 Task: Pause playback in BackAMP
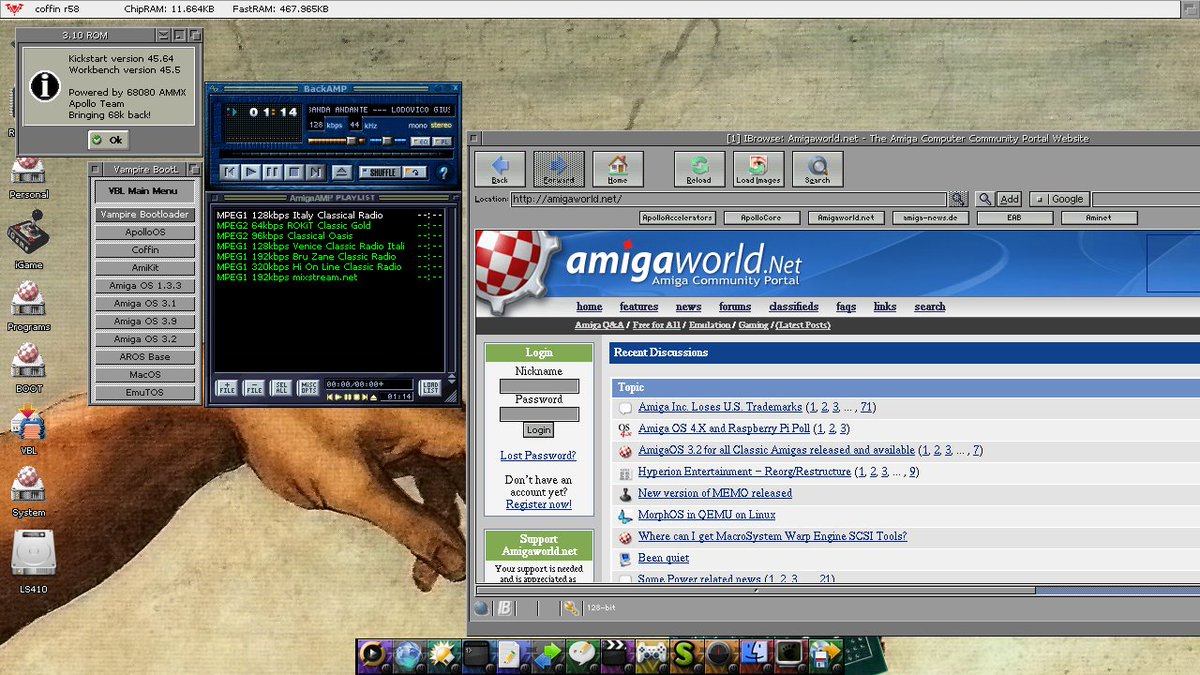point(273,172)
